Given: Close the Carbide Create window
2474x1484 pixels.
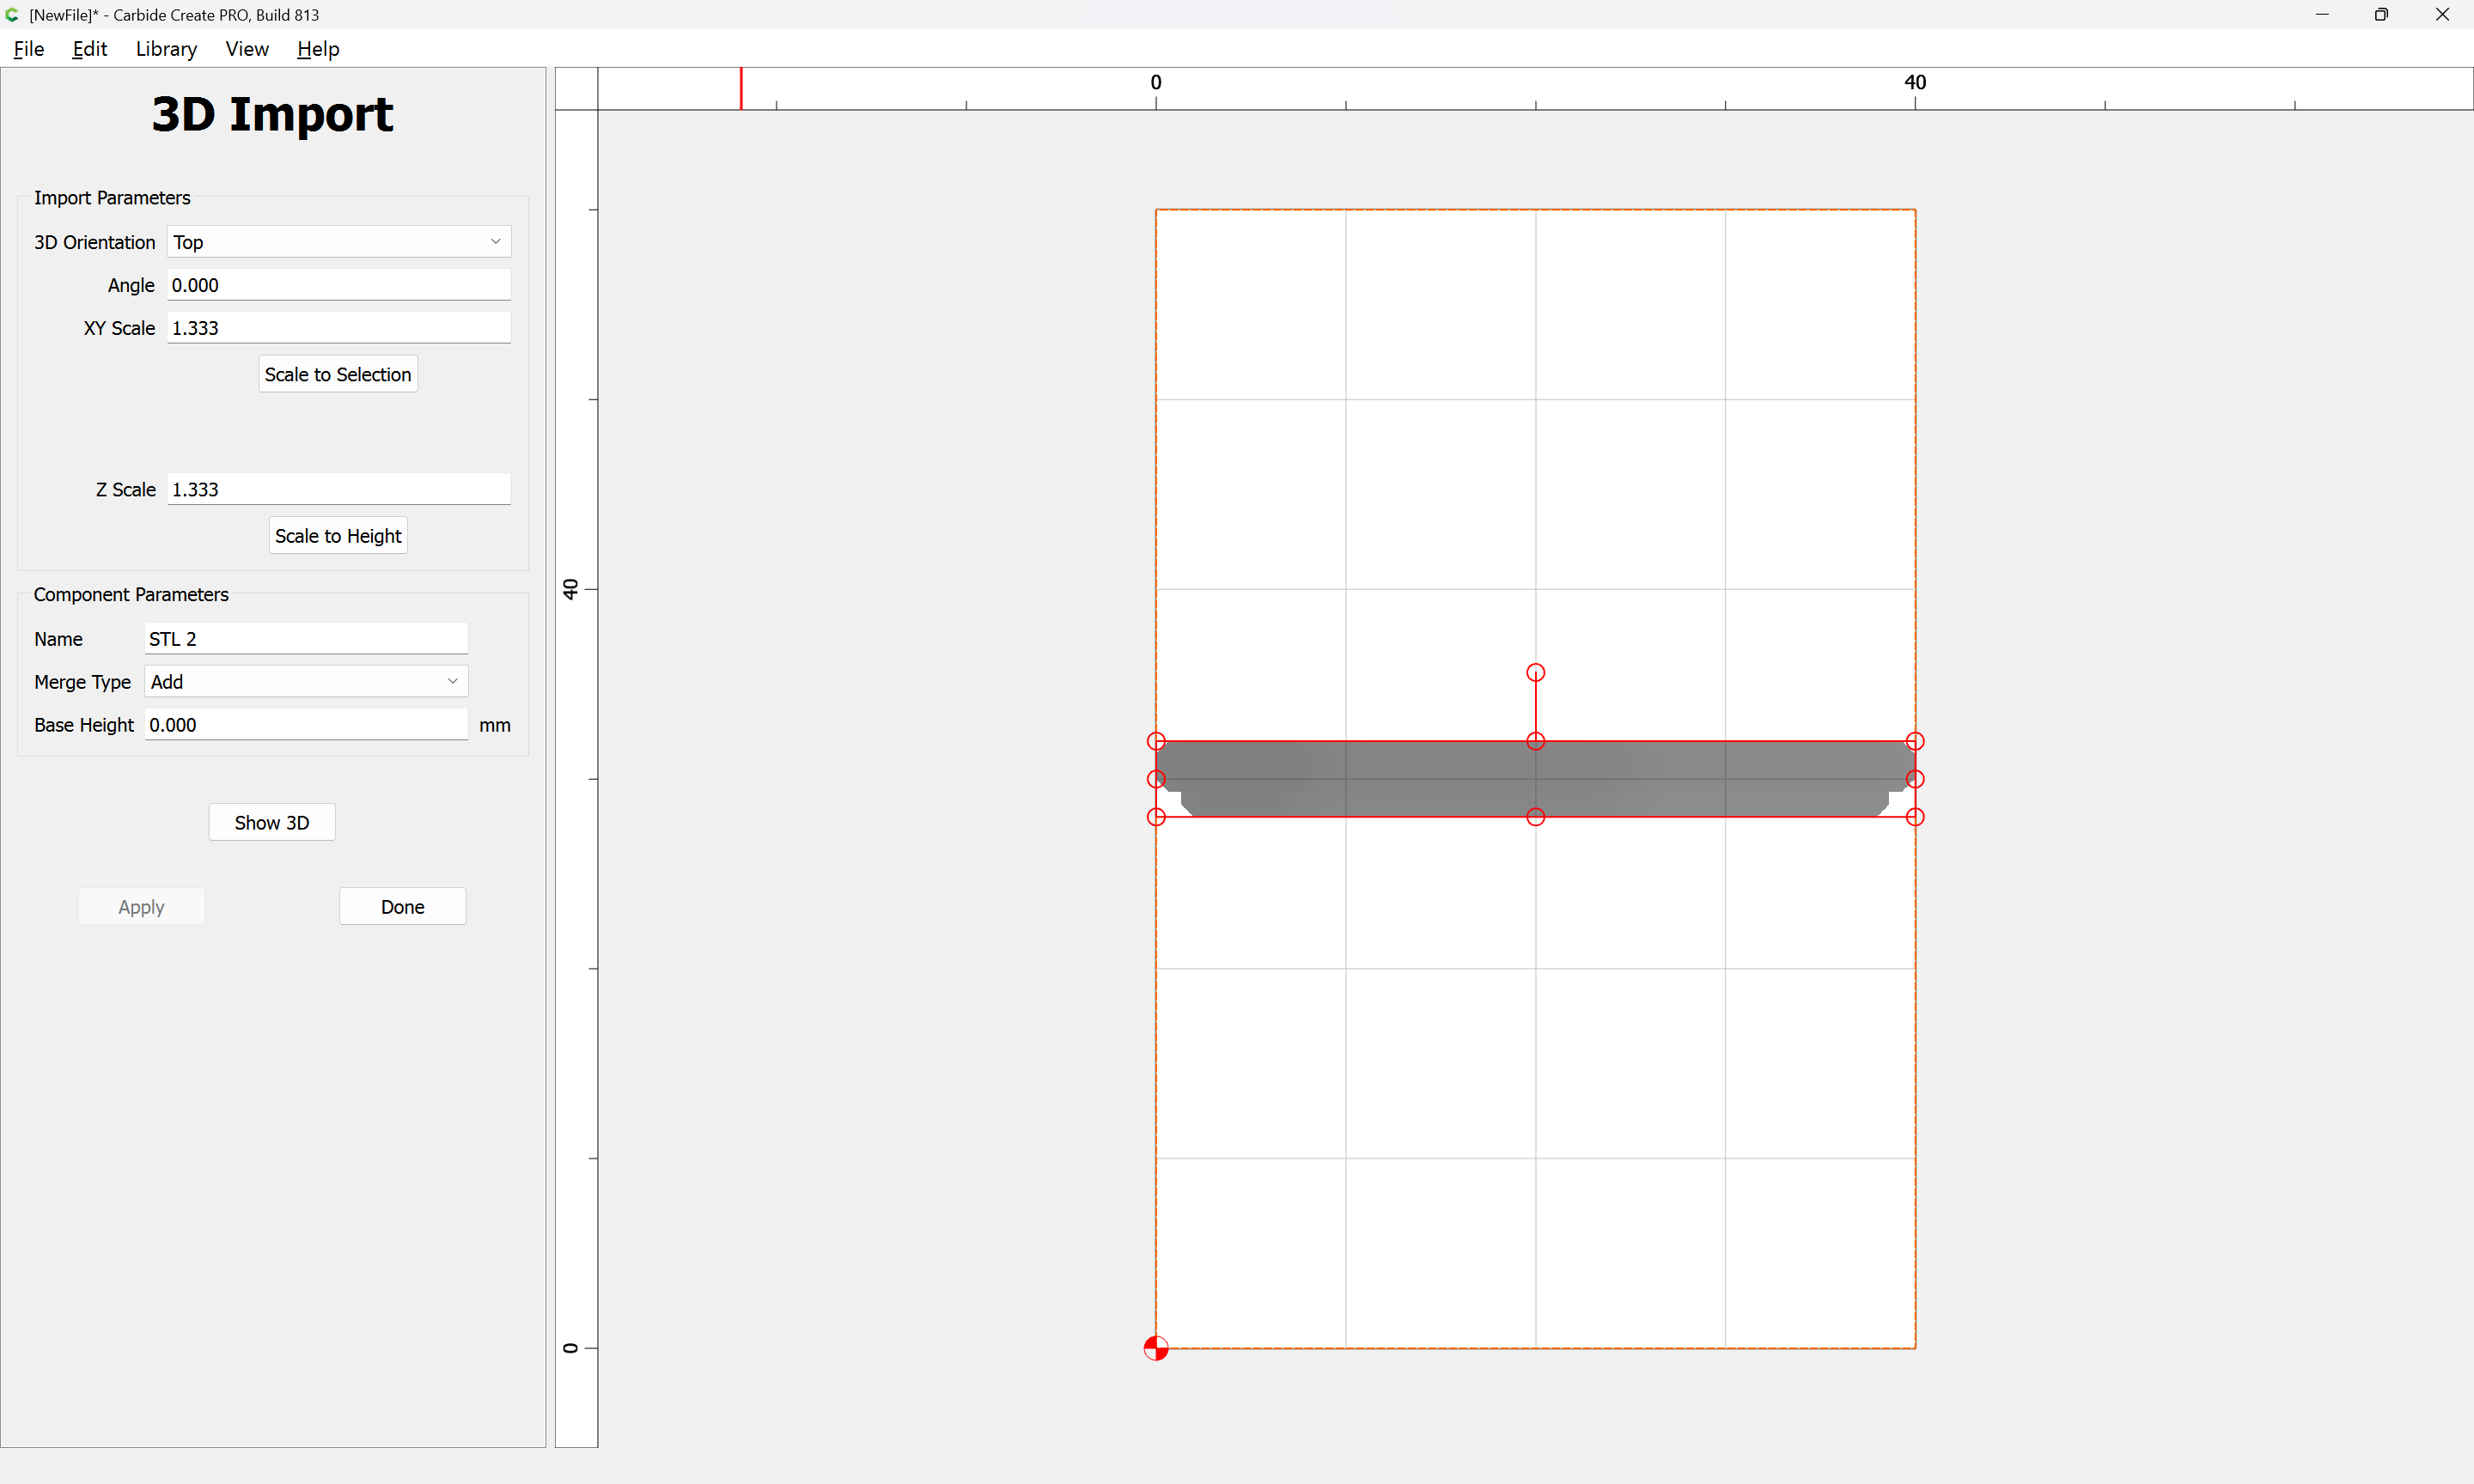Looking at the screenshot, I should (2442, 15).
